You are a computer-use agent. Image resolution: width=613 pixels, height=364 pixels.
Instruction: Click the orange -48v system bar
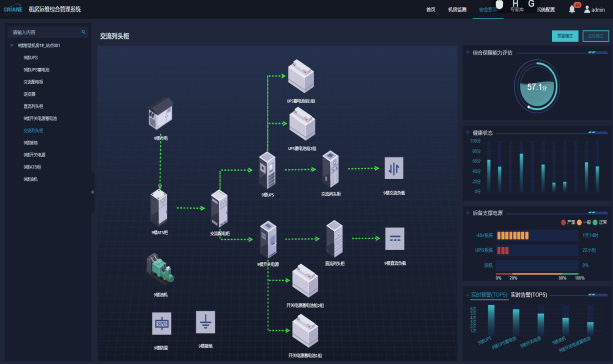[513, 235]
